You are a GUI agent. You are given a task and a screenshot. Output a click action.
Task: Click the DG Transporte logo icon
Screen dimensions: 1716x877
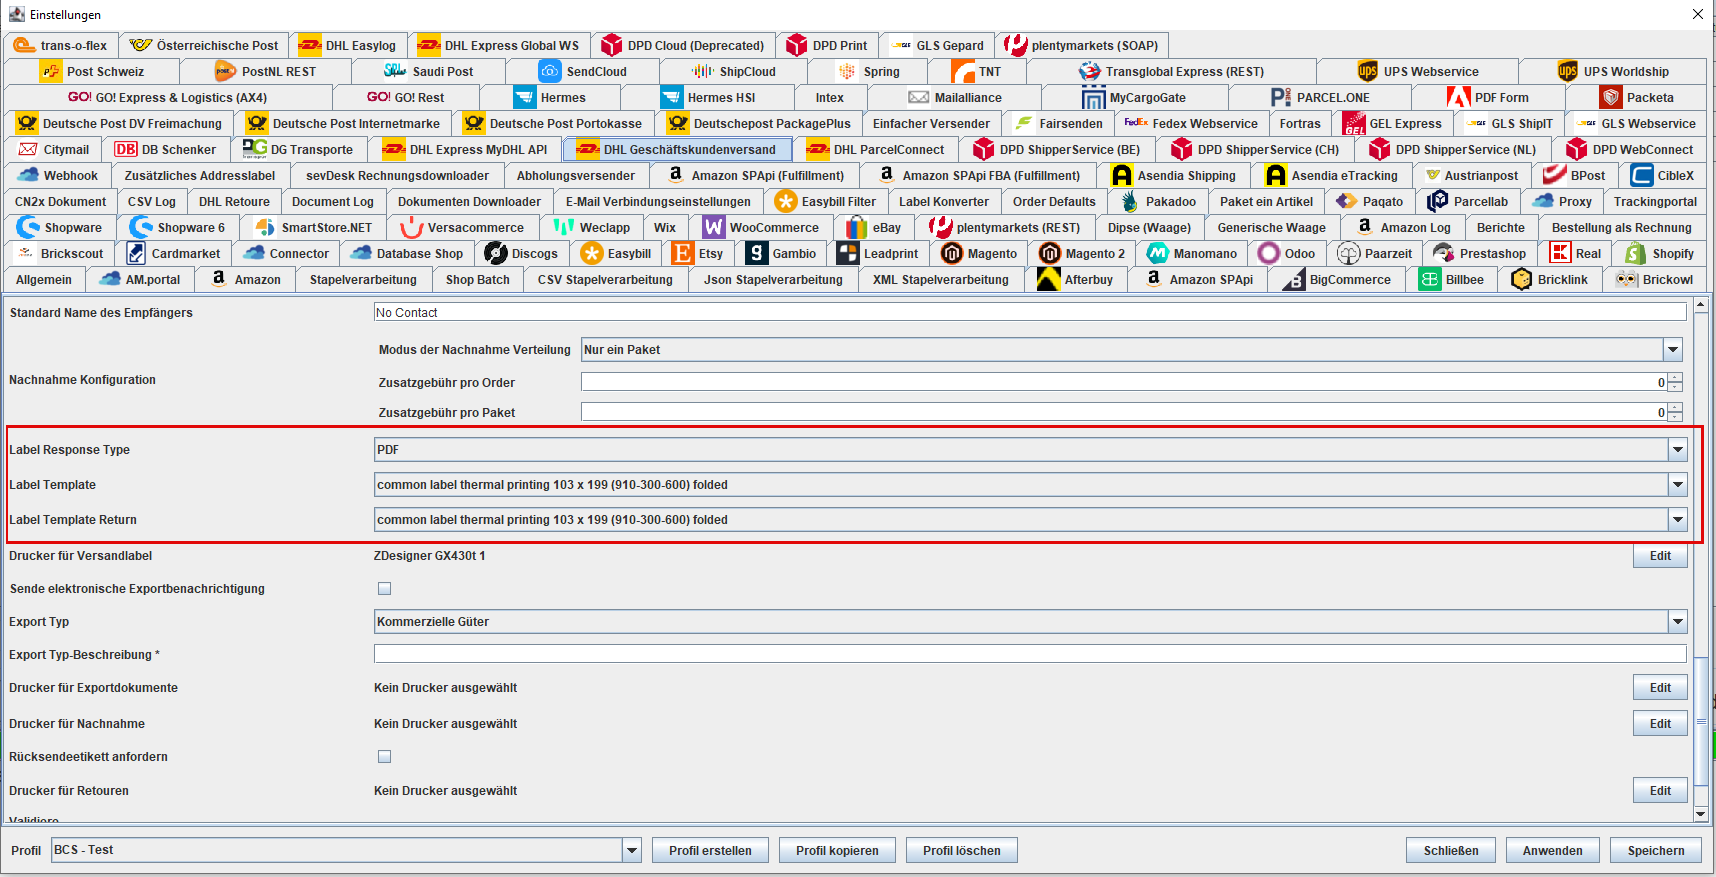pyautogui.click(x=254, y=149)
